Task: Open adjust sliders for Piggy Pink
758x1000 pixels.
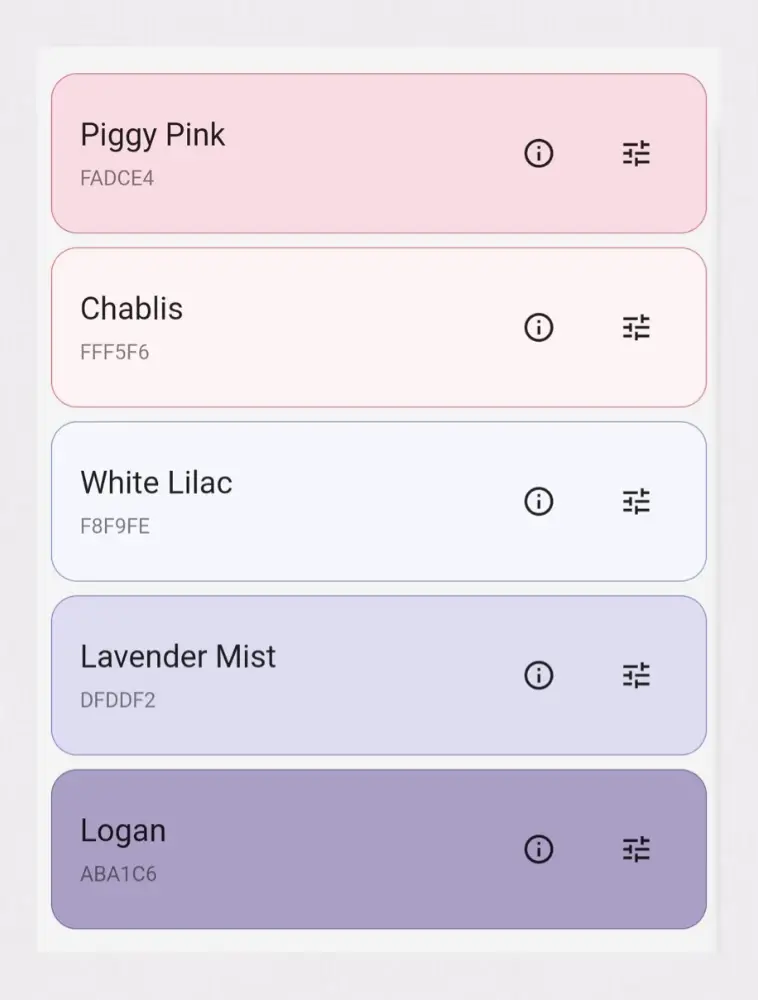Action: 636,153
